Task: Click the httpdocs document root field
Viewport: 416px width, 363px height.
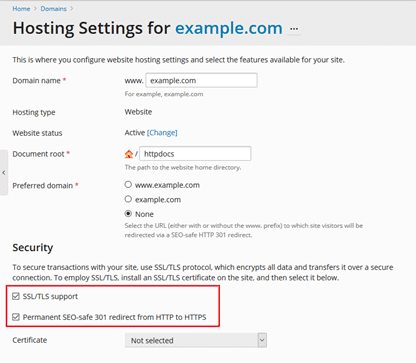Action: [195, 154]
